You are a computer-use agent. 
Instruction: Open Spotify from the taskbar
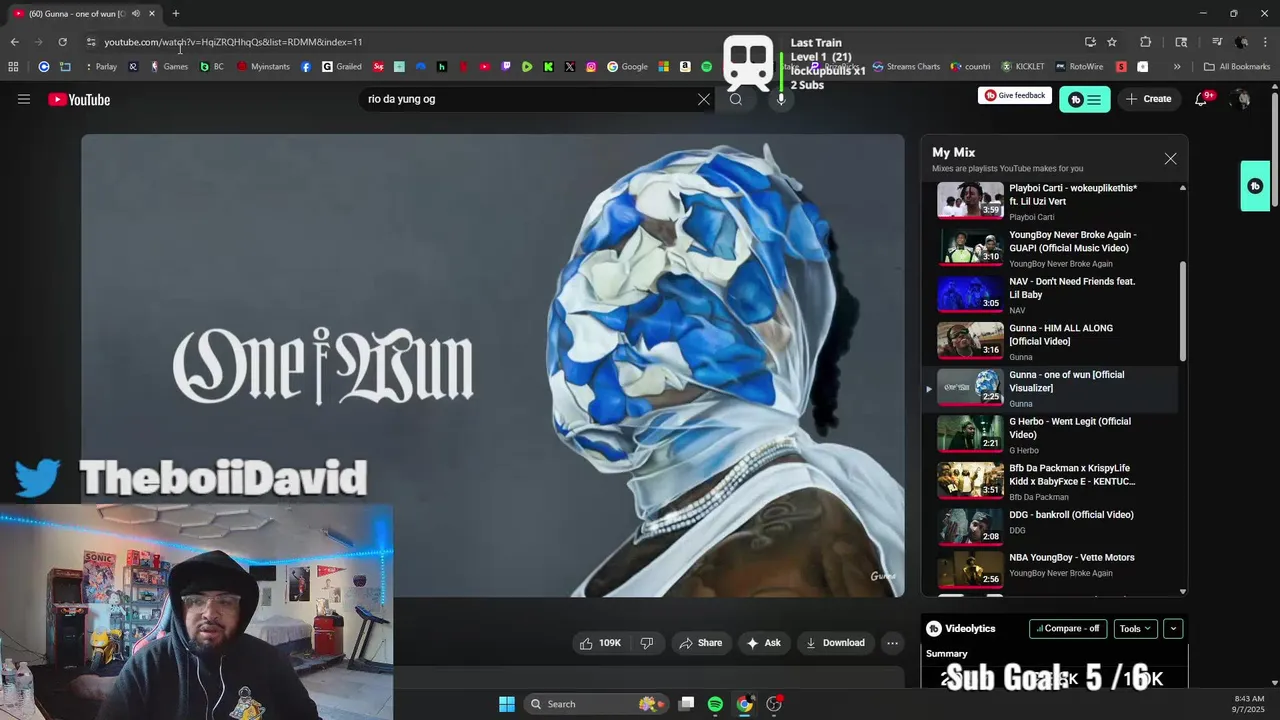point(715,704)
